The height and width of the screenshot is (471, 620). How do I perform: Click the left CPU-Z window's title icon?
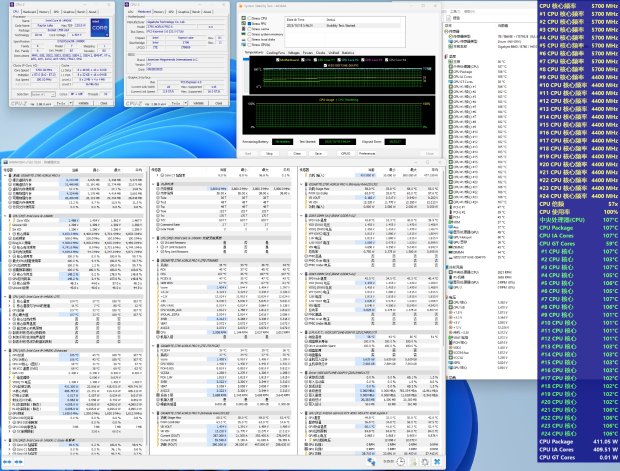13,4
